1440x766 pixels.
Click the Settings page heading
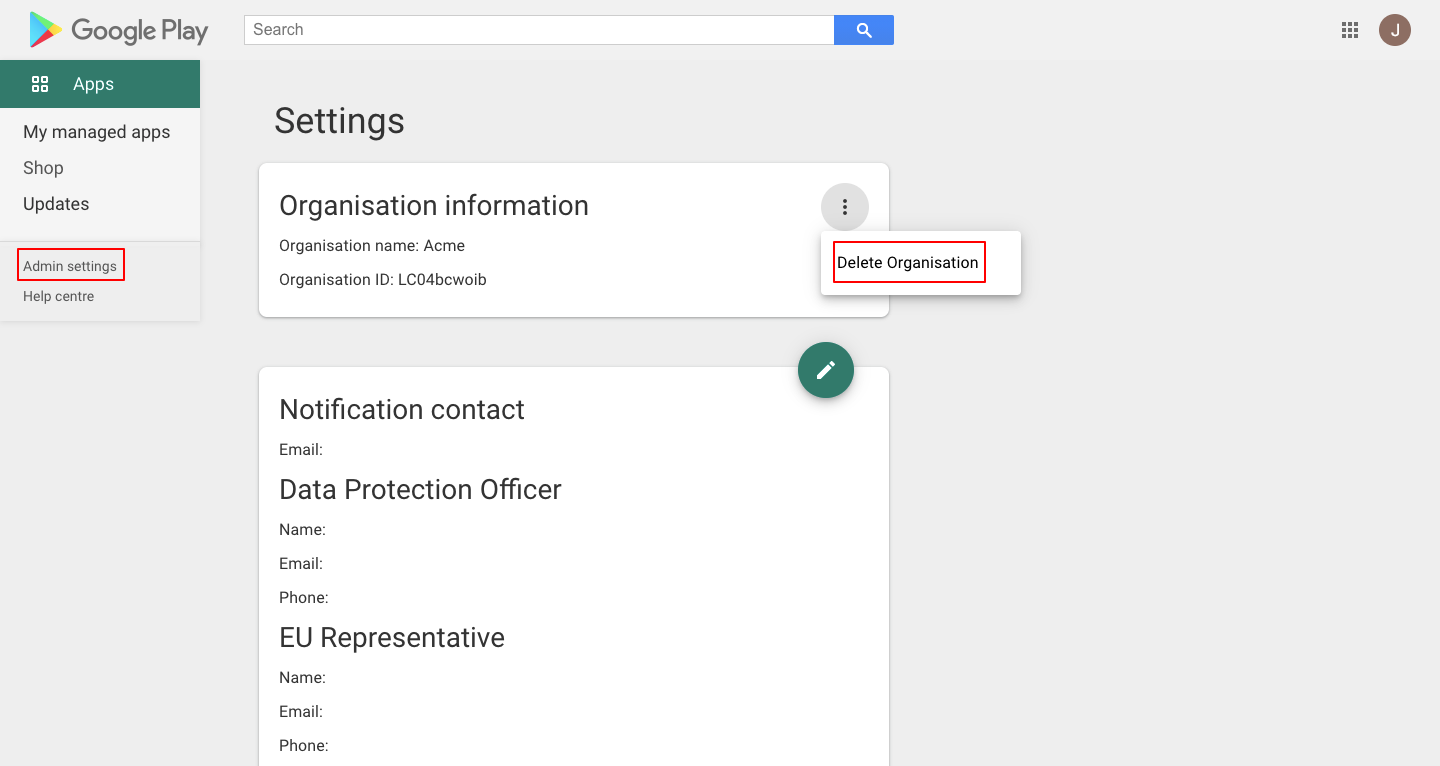pos(339,121)
